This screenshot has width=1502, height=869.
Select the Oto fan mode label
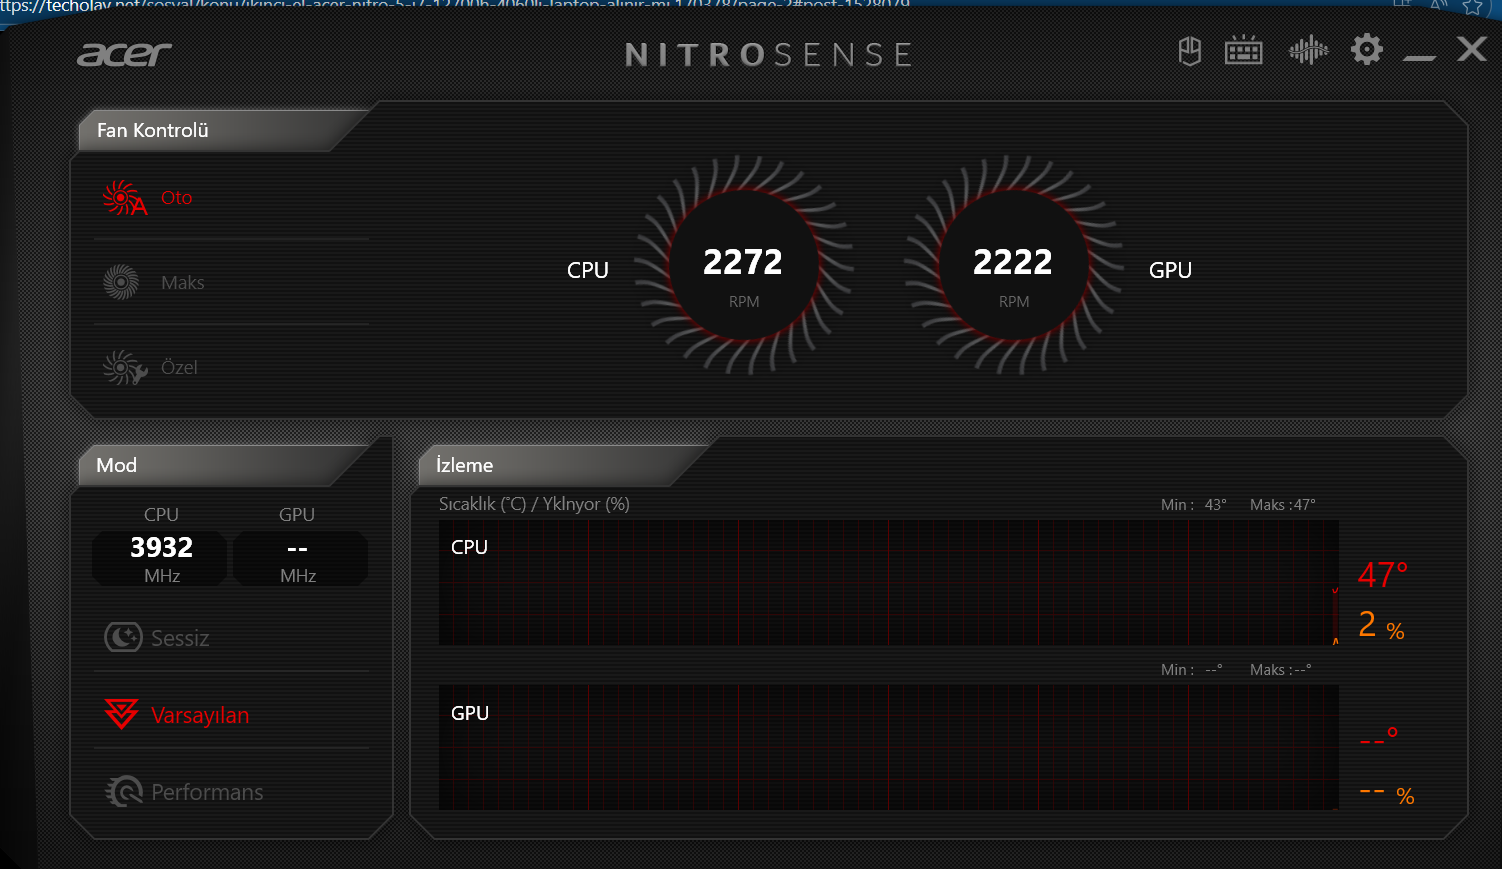click(x=177, y=198)
